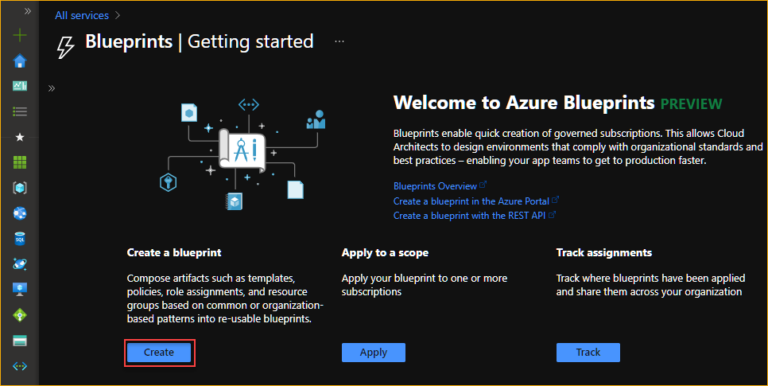The image size is (768, 386).
Task: Open Resource groups cube icon
Action: [x=20, y=188]
